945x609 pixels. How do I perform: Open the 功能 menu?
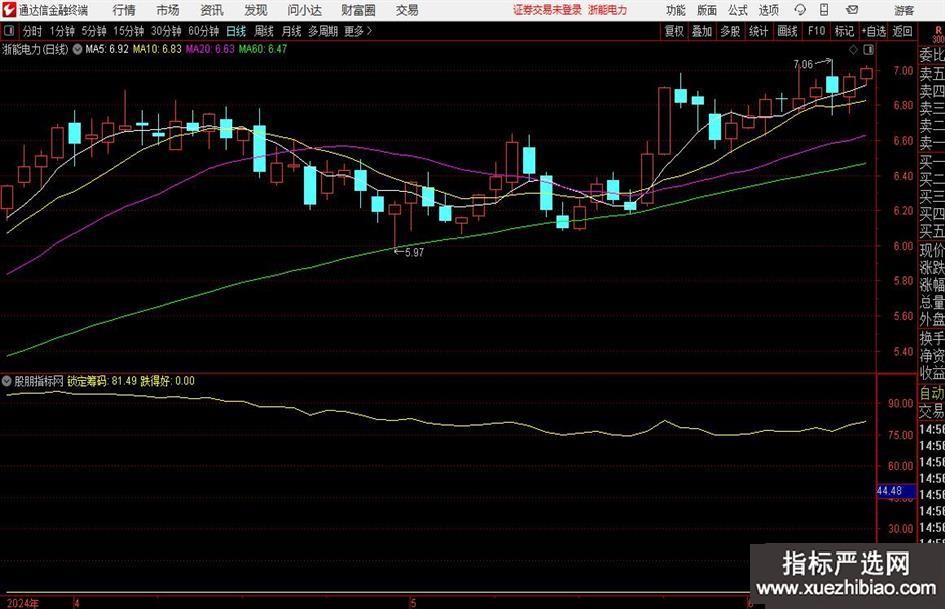coord(676,10)
